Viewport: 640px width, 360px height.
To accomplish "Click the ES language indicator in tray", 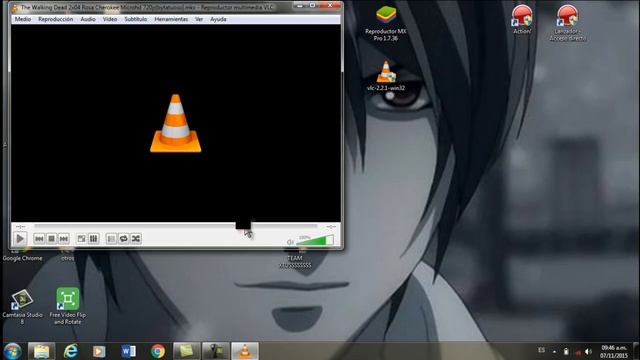I will 541,350.
